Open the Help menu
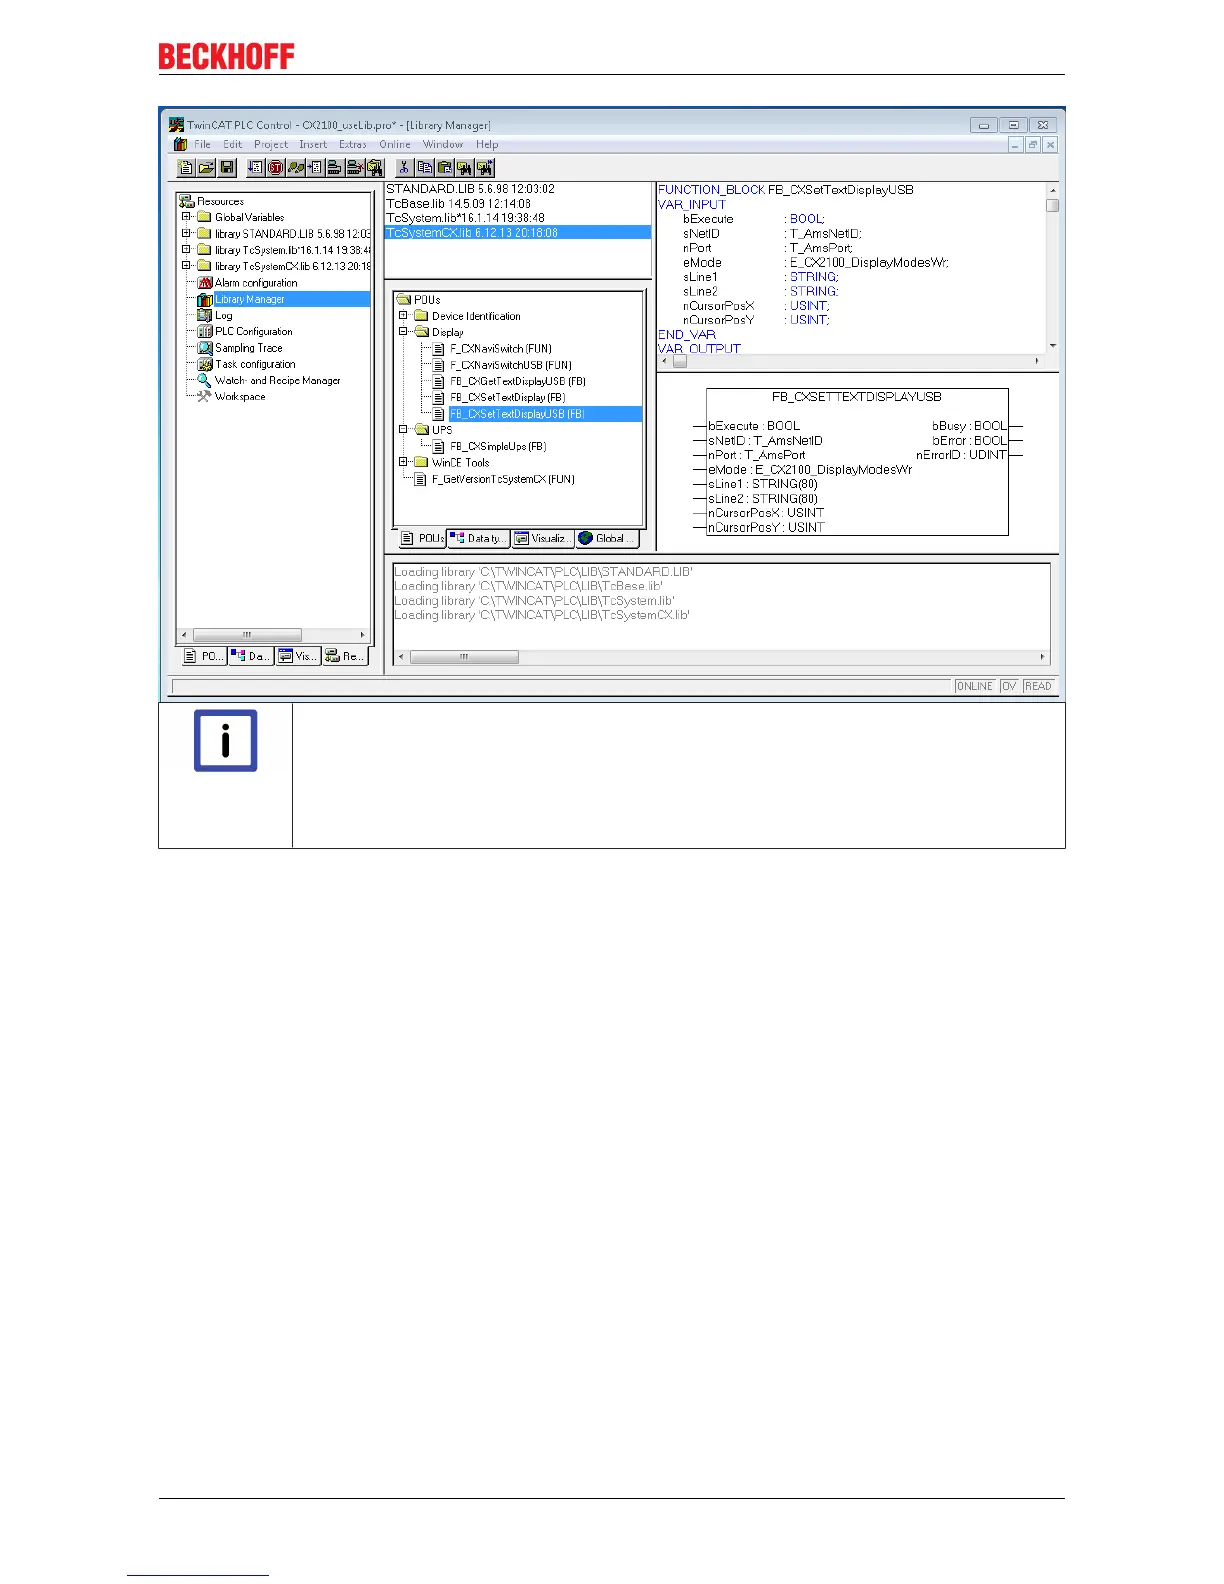 coord(487,144)
